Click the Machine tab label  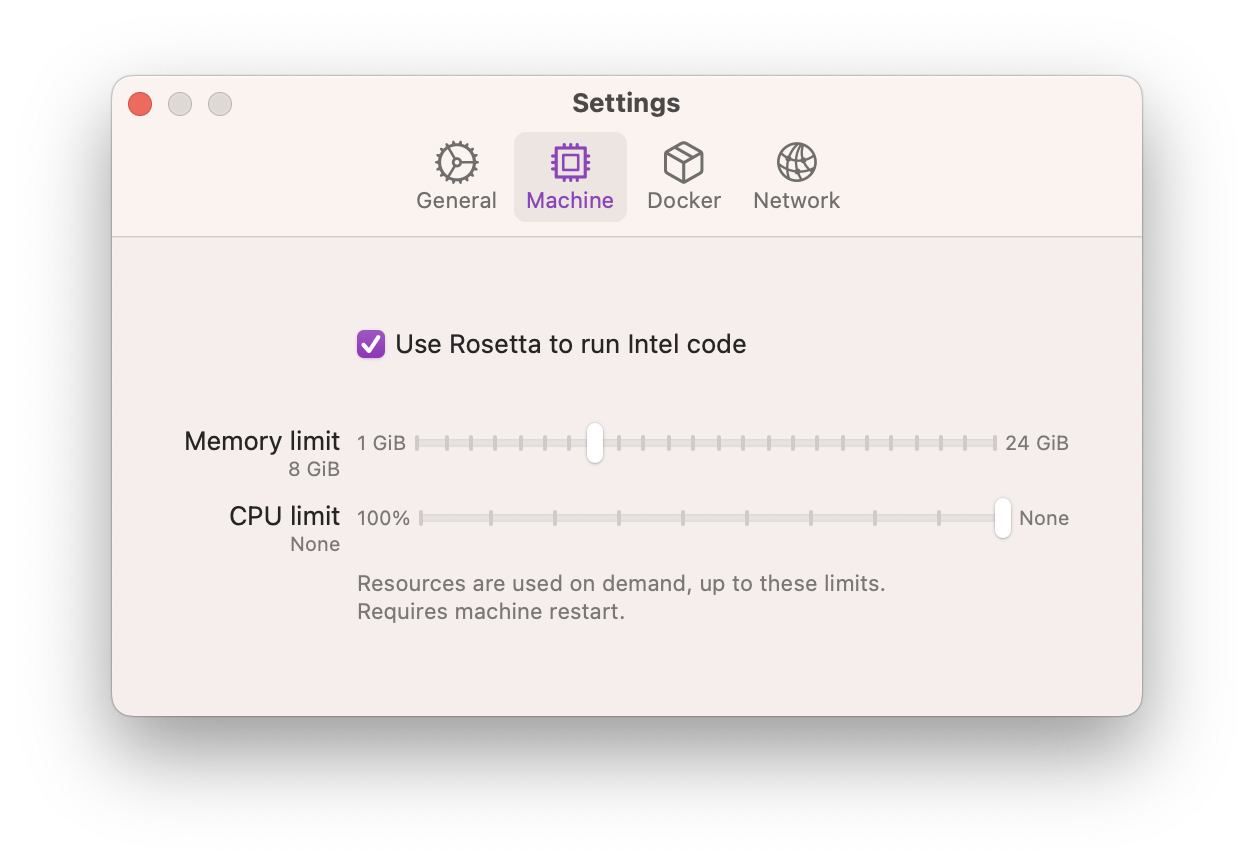coord(570,200)
